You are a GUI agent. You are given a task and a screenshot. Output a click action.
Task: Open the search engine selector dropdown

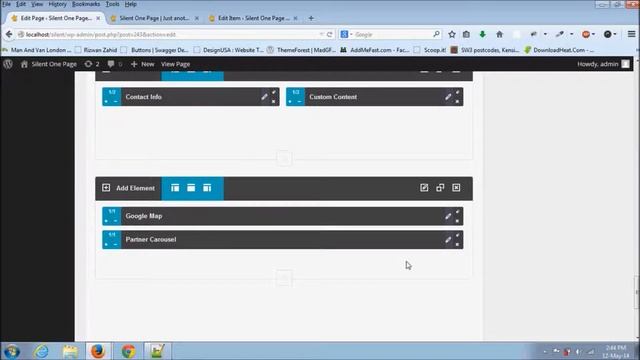coord(347,35)
